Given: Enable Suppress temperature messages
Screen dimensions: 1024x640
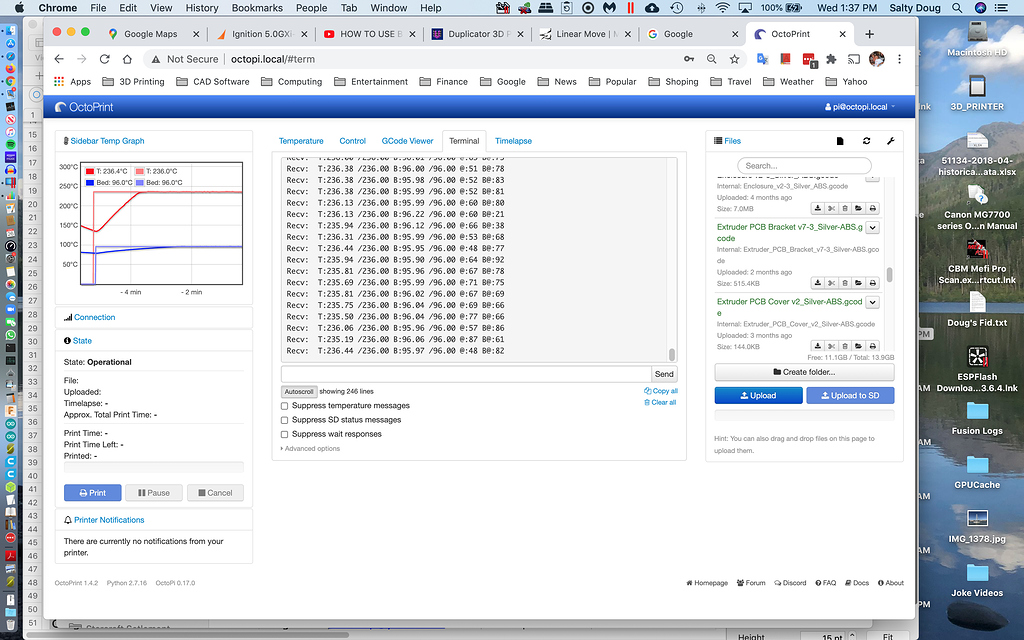Looking at the screenshot, I should tap(285, 406).
